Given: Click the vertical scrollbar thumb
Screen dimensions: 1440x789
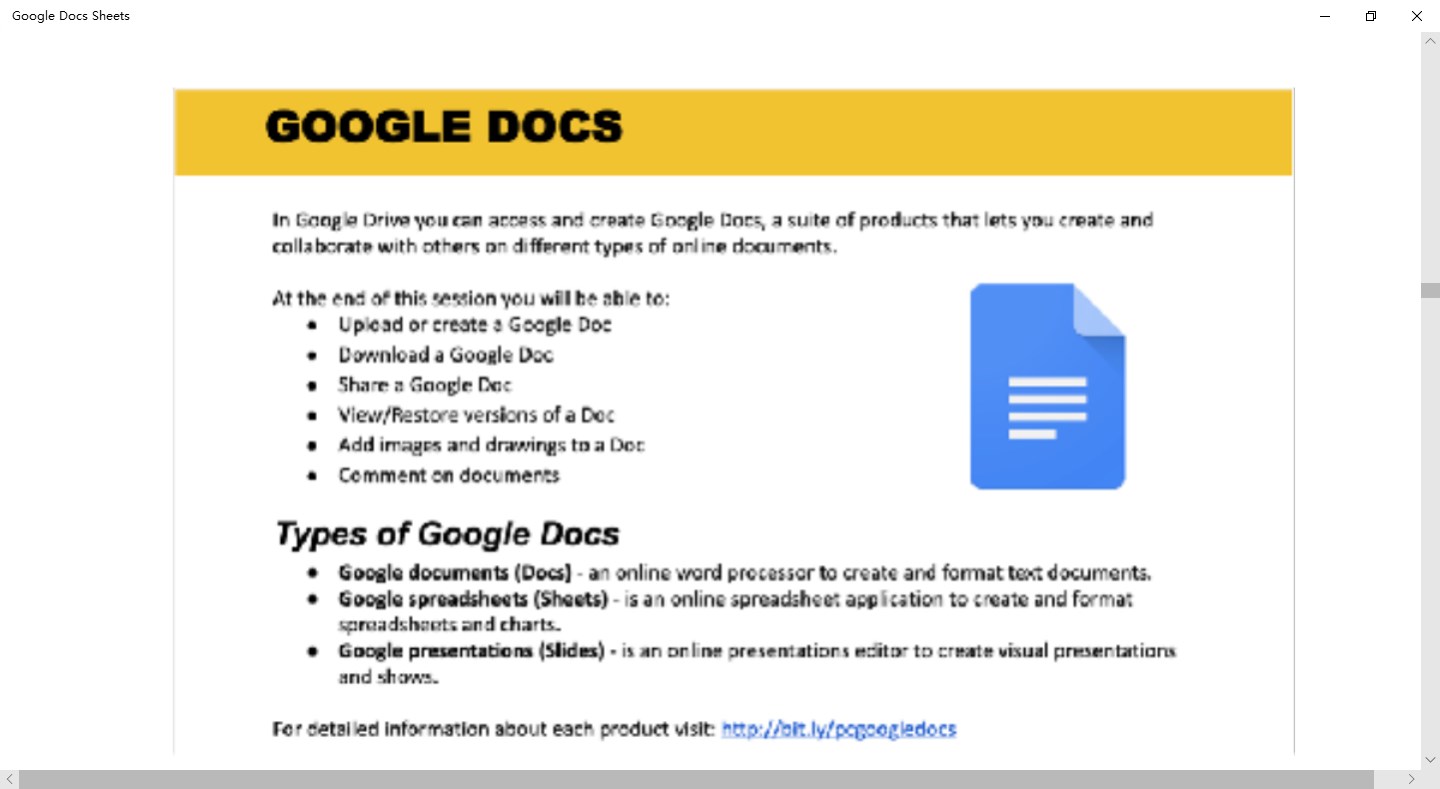Looking at the screenshot, I should (x=1430, y=290).
